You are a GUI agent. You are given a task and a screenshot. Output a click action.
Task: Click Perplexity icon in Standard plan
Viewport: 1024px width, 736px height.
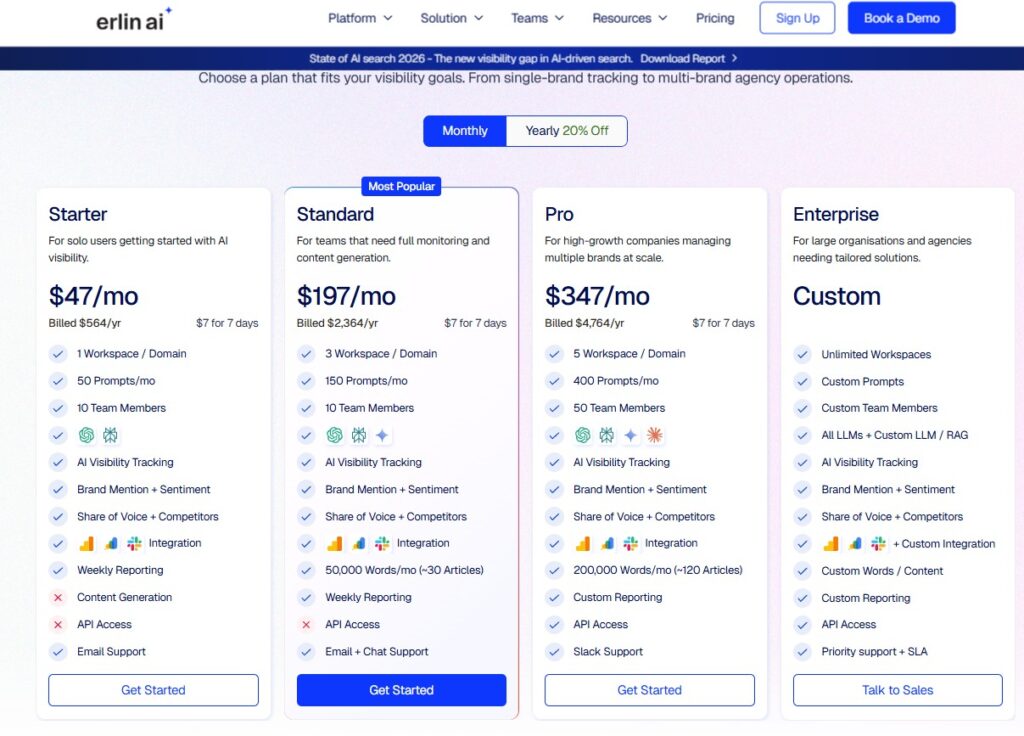(359, 435)
